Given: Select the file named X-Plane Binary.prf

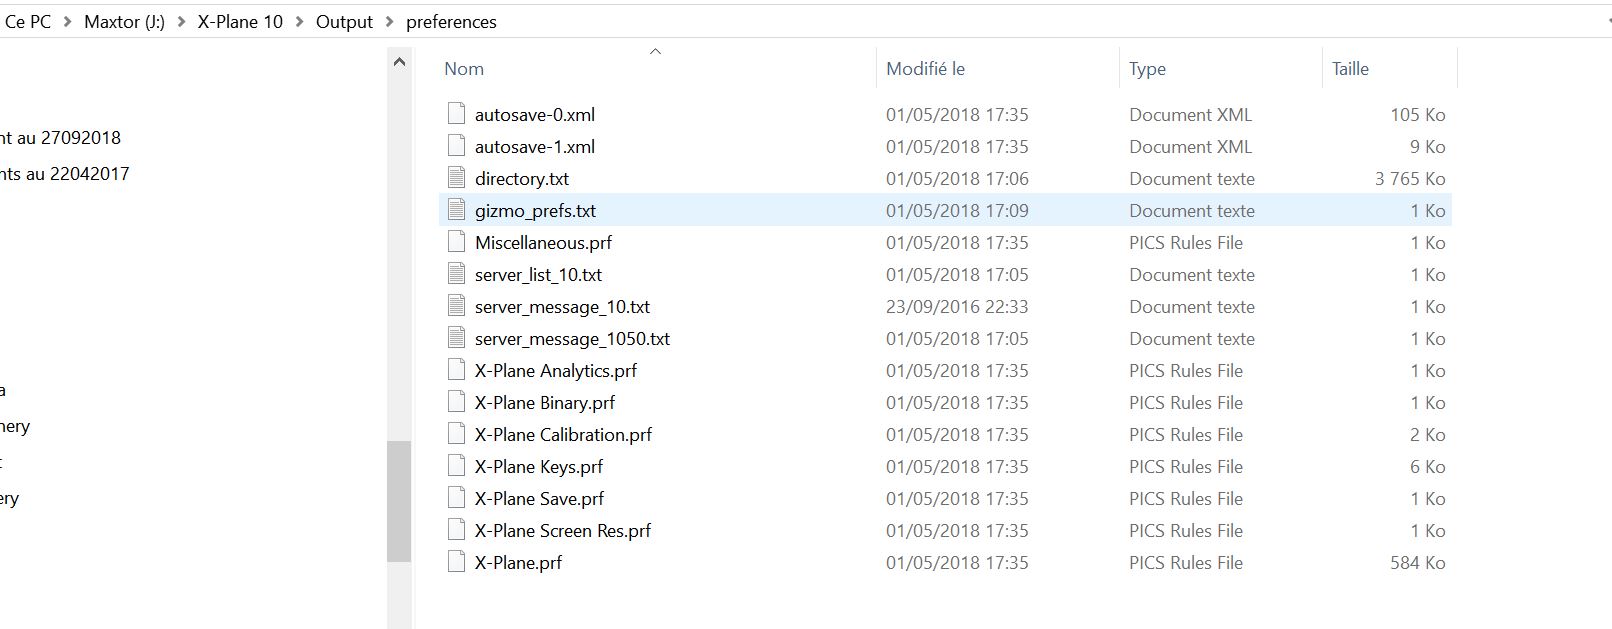Looking at the screenshot, I should pyautogui.click(x=545, y=403).
